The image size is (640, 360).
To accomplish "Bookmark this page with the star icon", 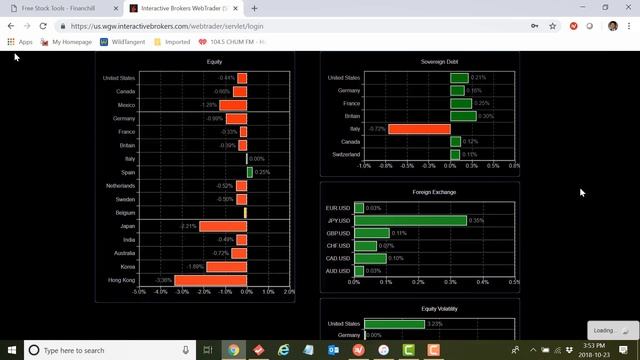I will [553, 26].
